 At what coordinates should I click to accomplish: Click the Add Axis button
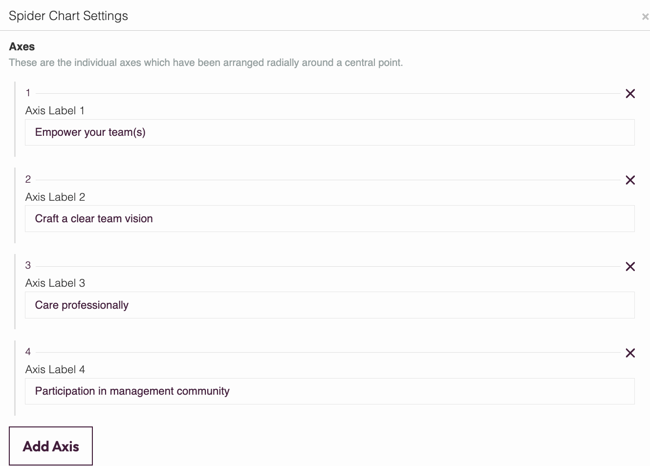(x=51, y=446)
